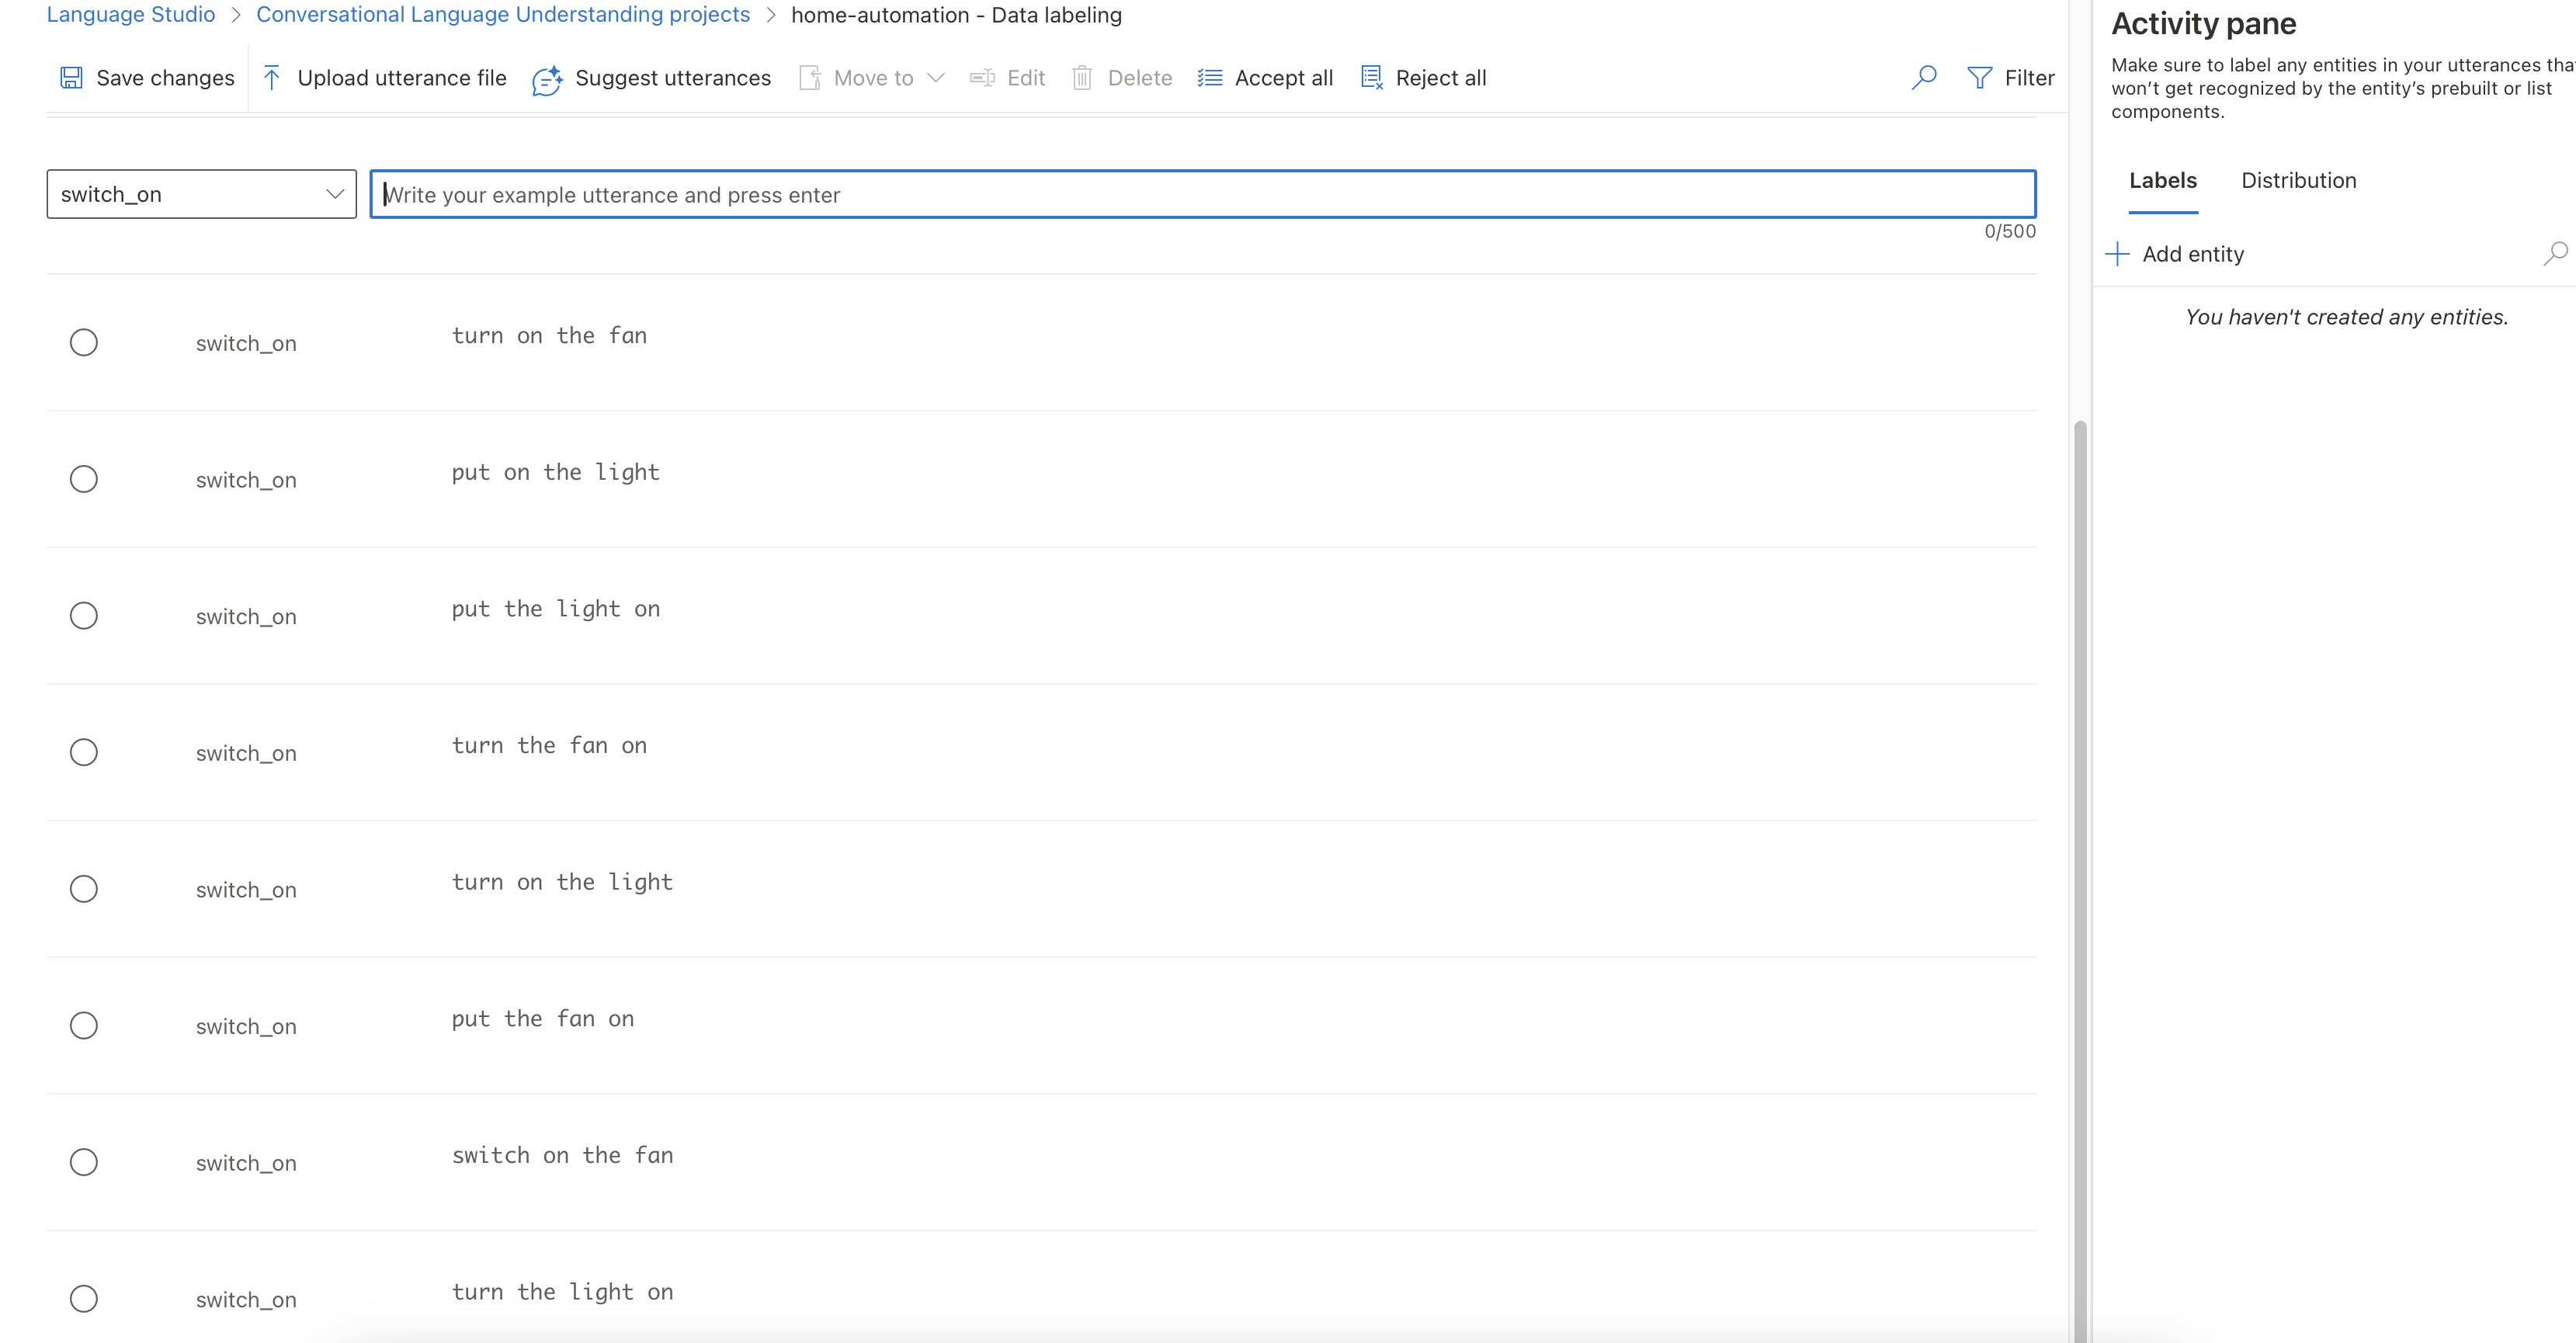The height and width of the screenshot is (1343, 2576).
Task: Click the Save changes disk icon
Action: pyautogui.click(x=71, y=78)
